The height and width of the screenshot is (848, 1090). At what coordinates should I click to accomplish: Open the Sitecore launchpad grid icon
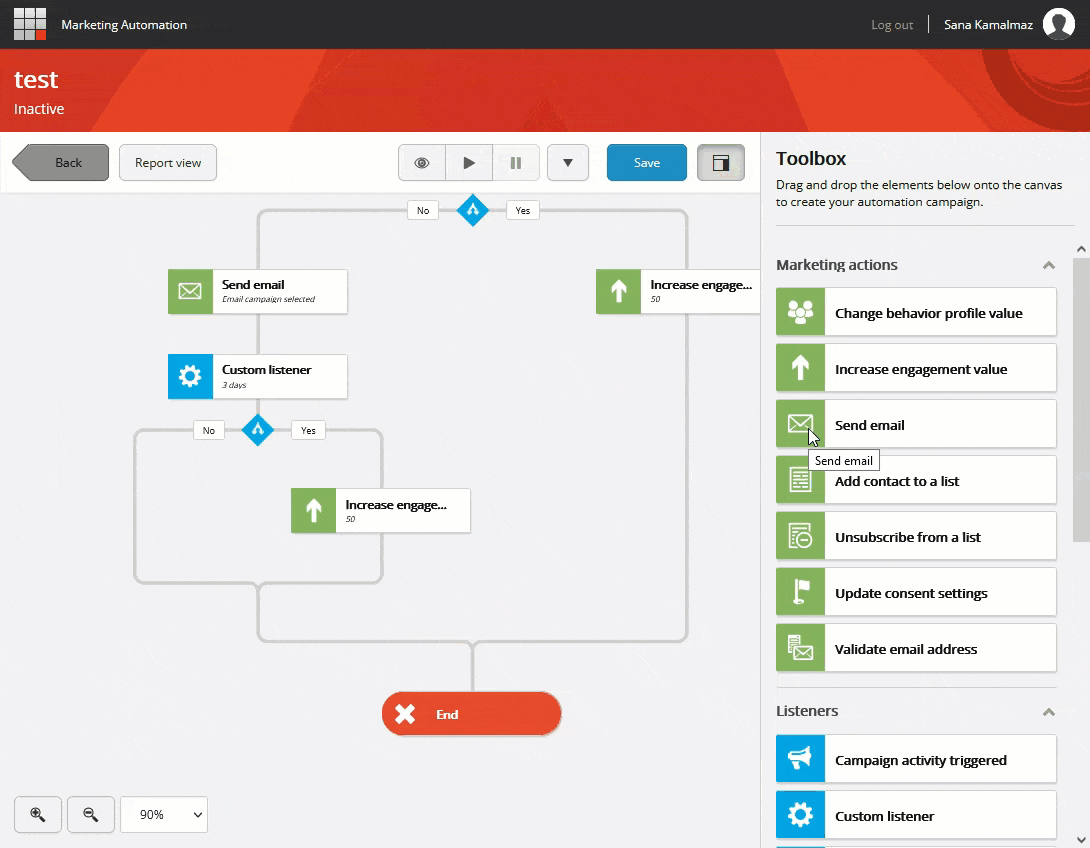click(x=30, y=24)
